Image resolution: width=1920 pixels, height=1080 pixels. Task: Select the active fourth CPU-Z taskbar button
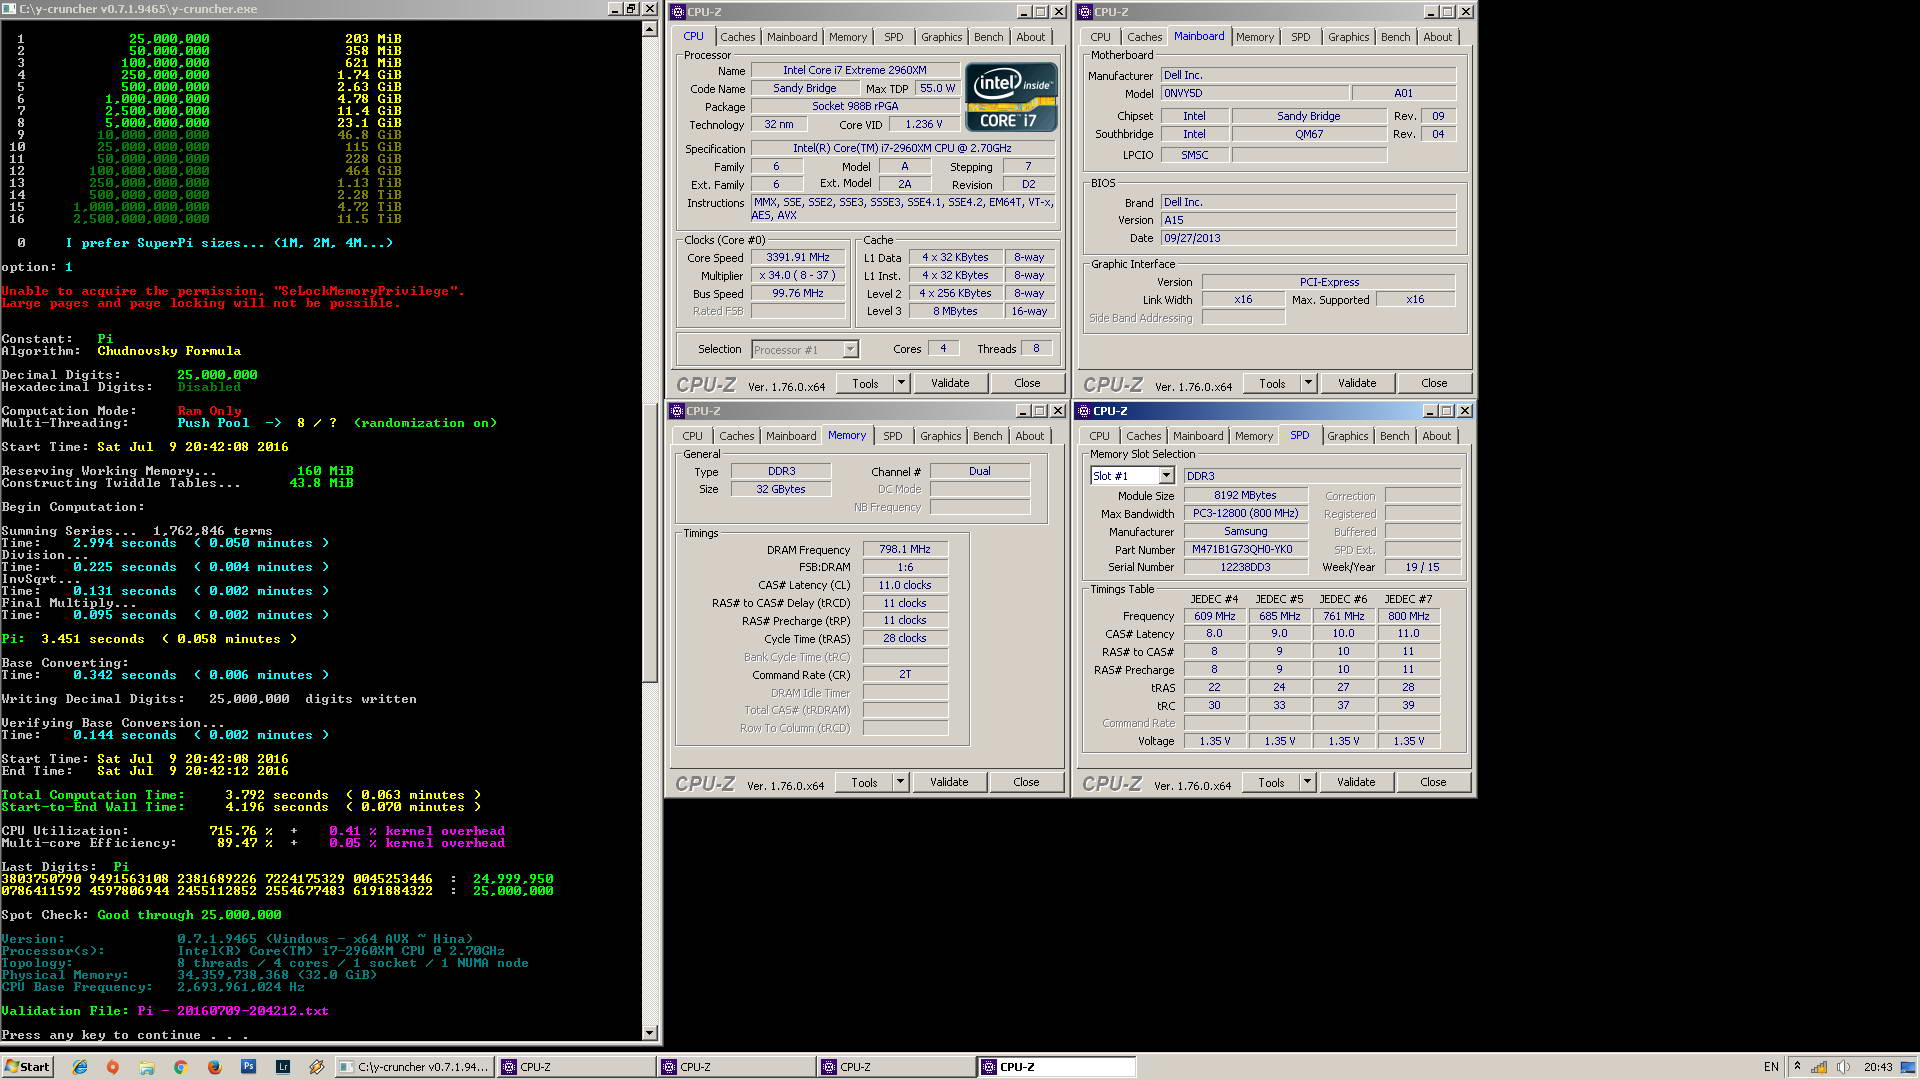point(1056,1067)
